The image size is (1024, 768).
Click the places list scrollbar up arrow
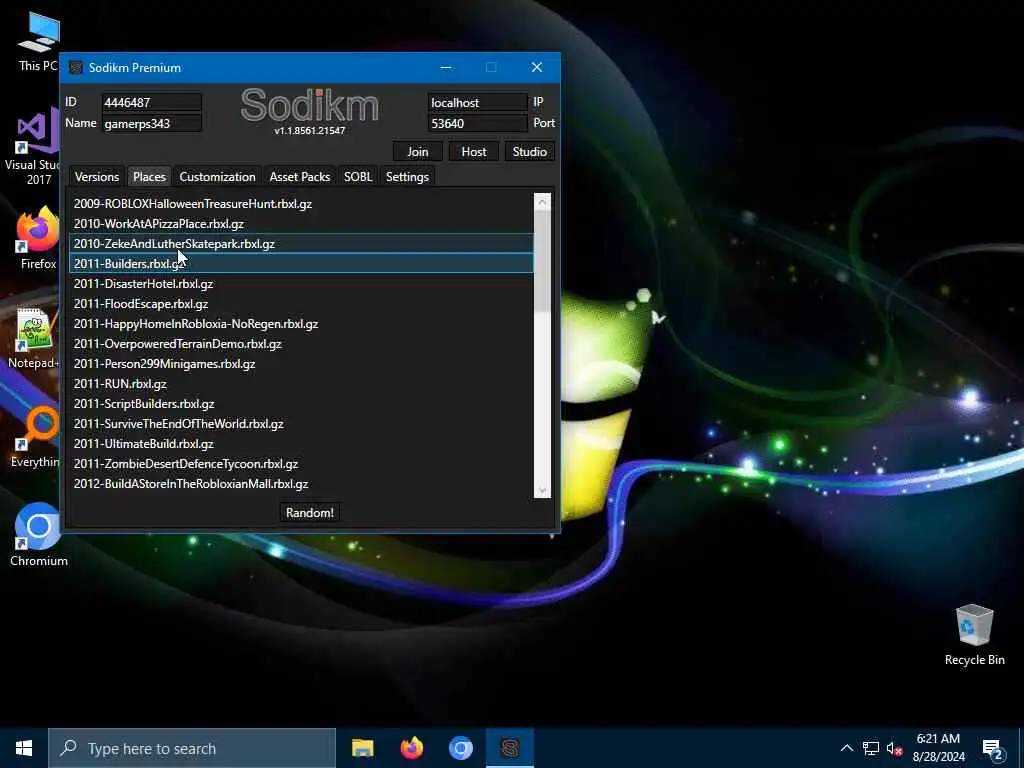[x=542, y=202]
